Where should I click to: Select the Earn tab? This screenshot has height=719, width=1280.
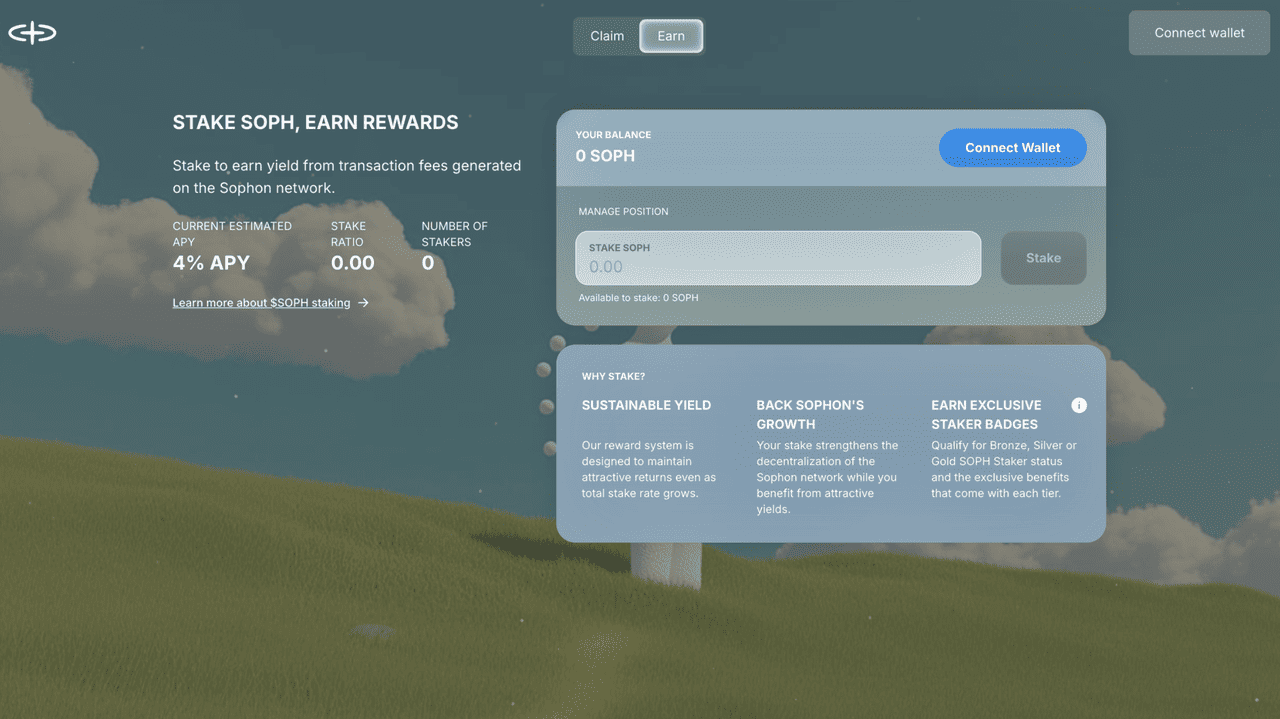[x=671, y=36]
